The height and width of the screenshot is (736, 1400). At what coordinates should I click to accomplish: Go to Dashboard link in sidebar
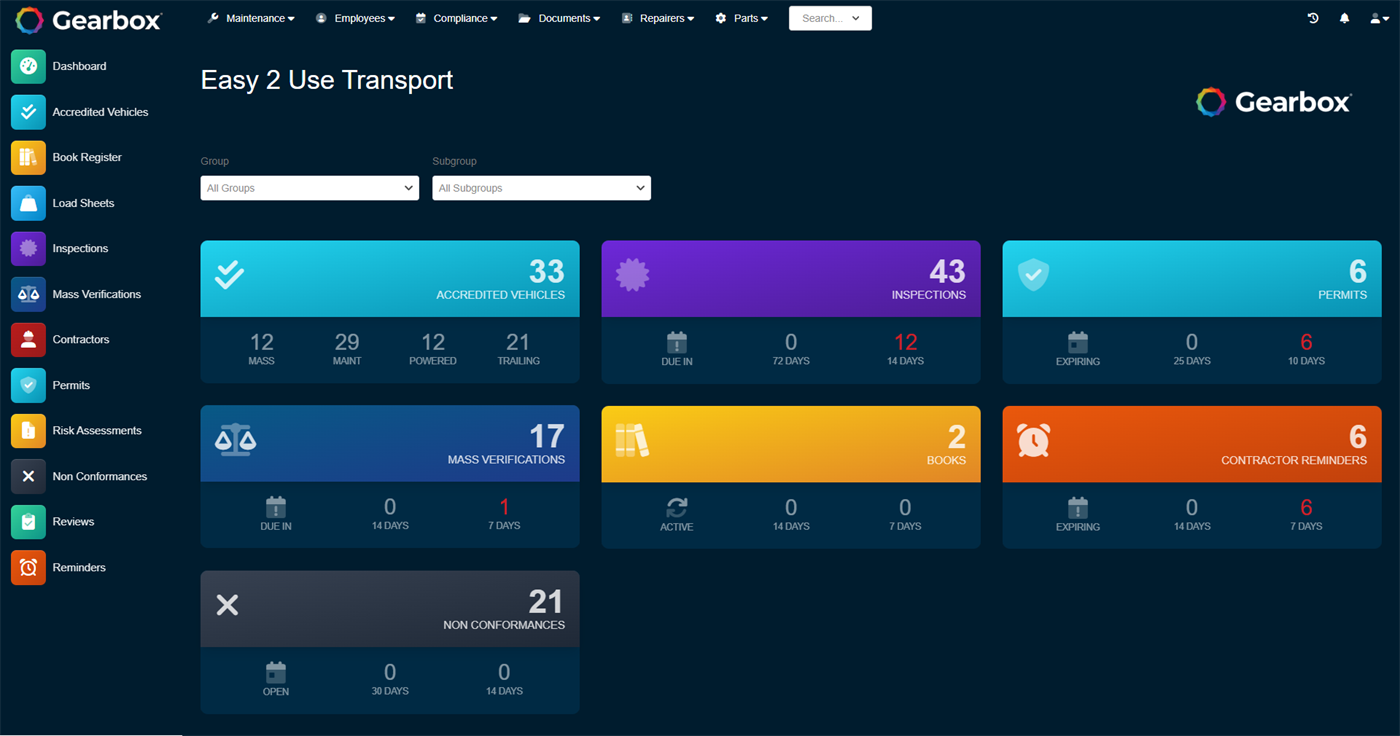pyautogui.click(x=79, y=66)
